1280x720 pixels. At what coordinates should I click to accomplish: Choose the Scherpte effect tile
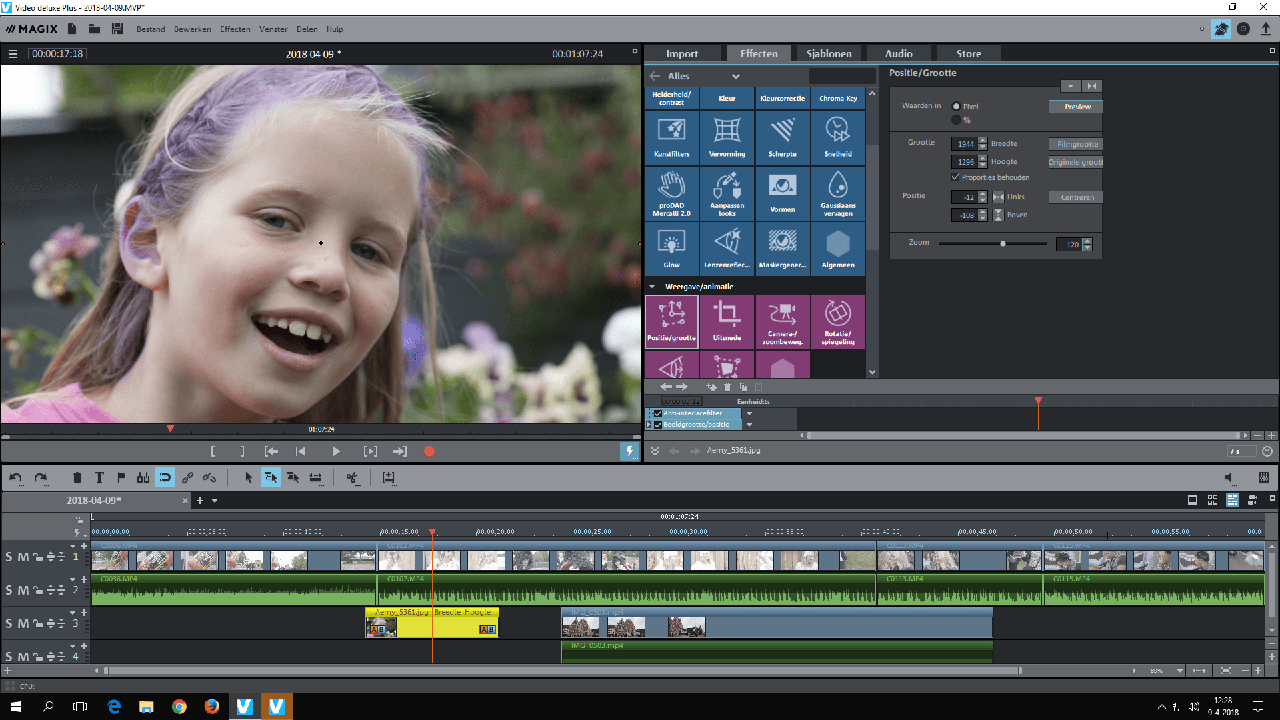782,137
